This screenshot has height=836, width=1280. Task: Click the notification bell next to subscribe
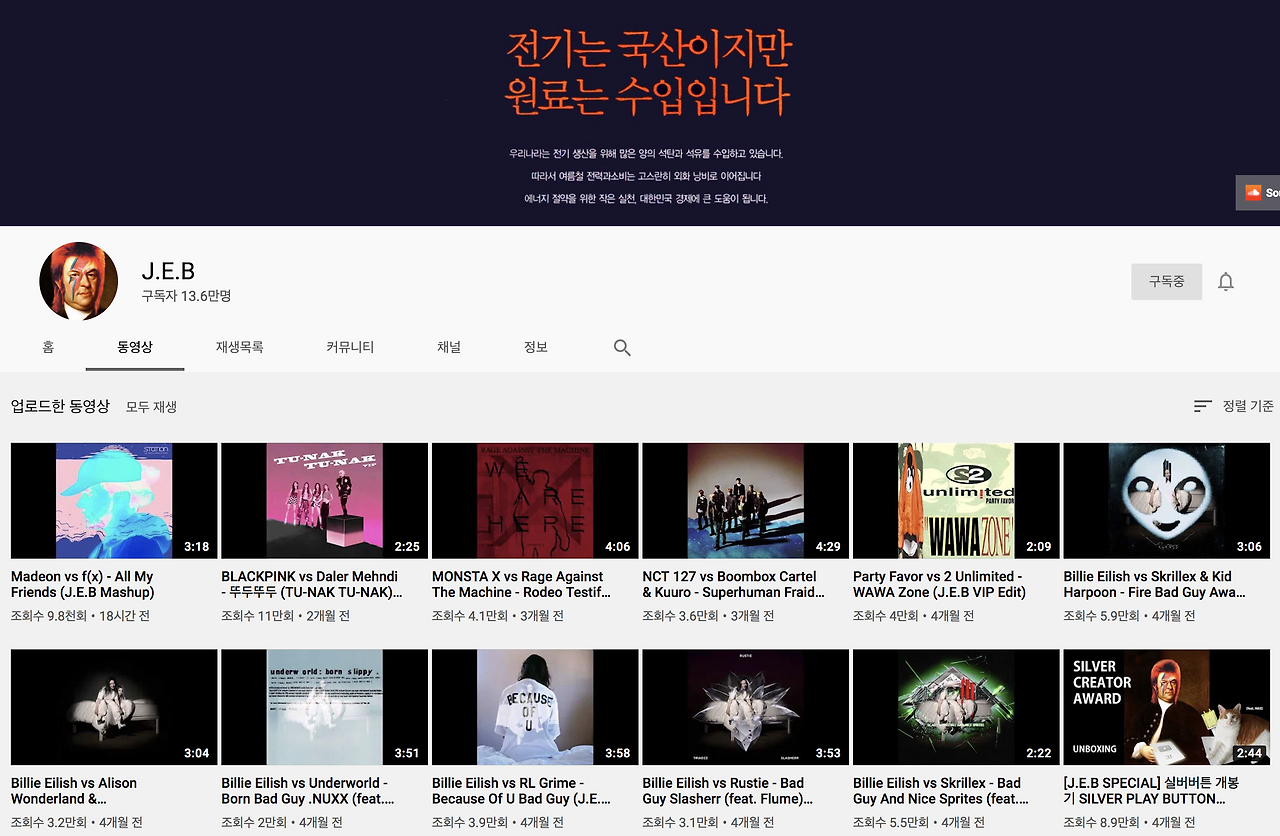click(1226, 281)
